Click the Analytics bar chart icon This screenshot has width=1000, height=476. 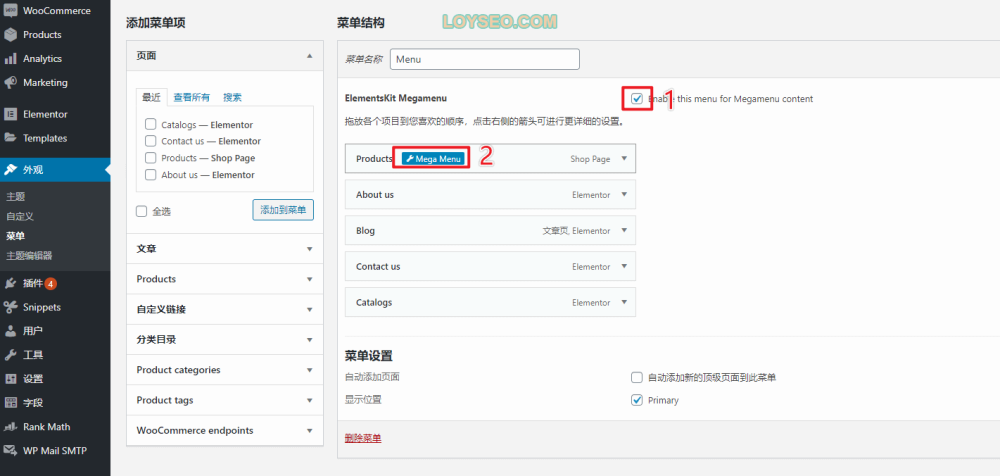pyautogui.click(x=10, y=59)
